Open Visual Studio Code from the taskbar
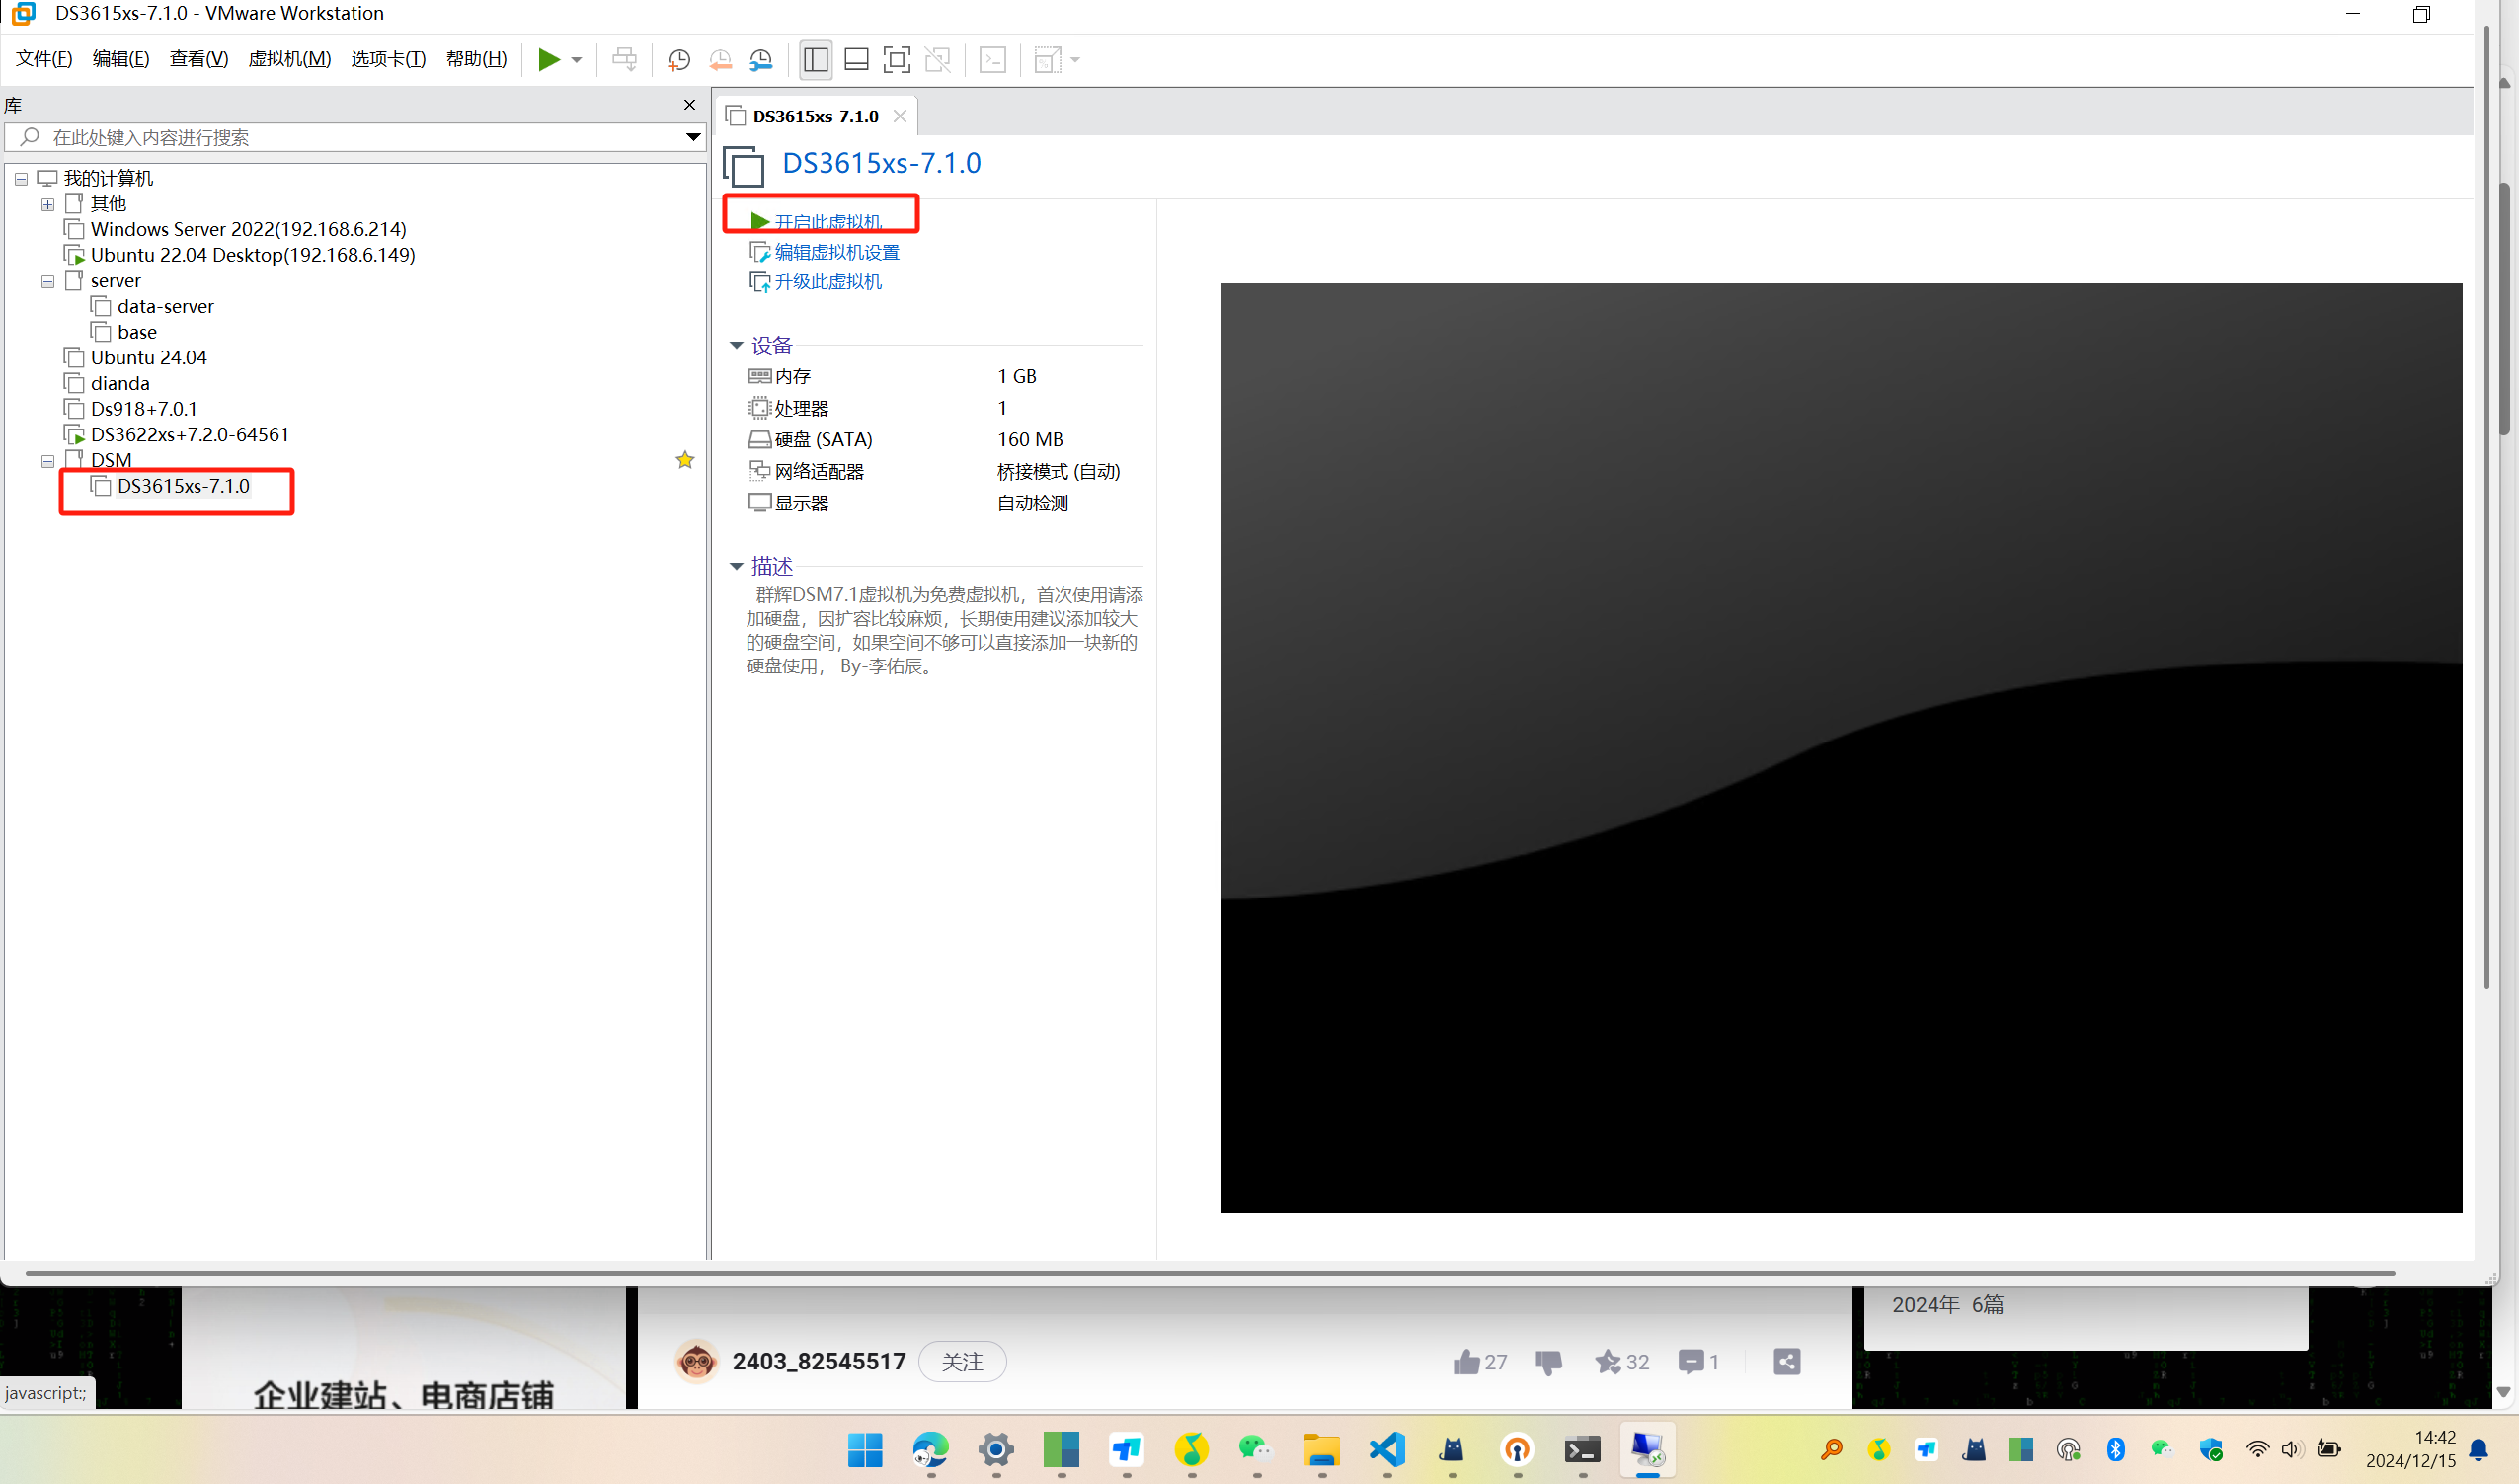 click(x=1387, y=1449)
